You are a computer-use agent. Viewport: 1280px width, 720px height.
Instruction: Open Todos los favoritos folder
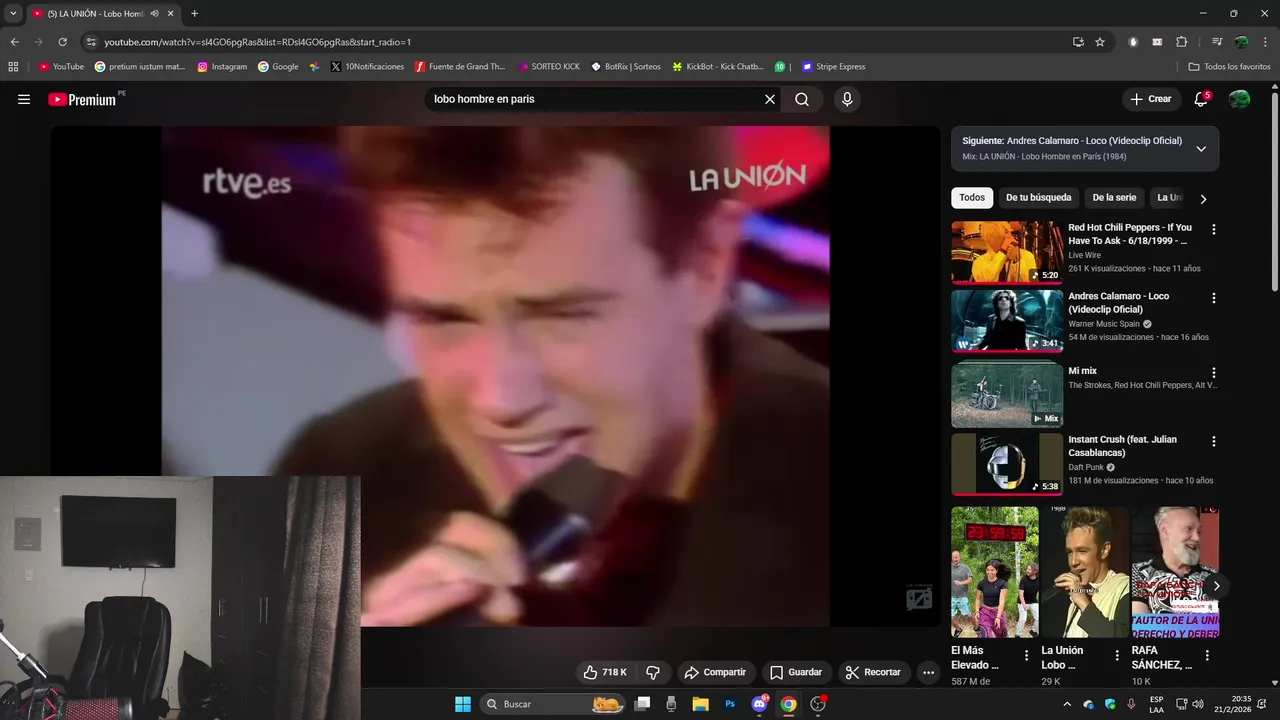pos(1229,67)
